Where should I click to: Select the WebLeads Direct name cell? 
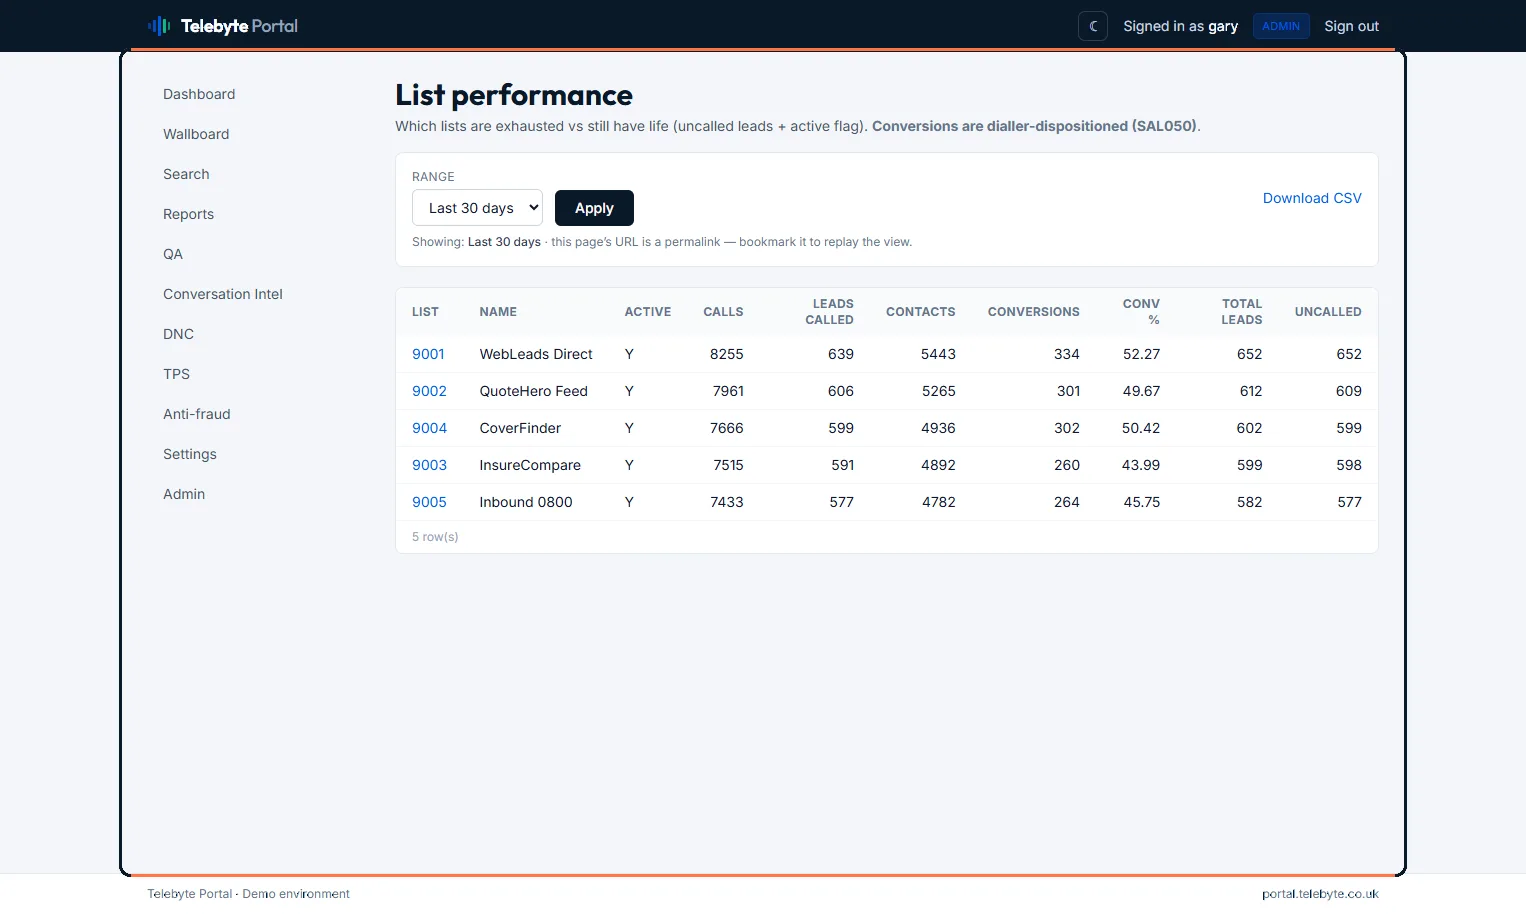[536, 354]
